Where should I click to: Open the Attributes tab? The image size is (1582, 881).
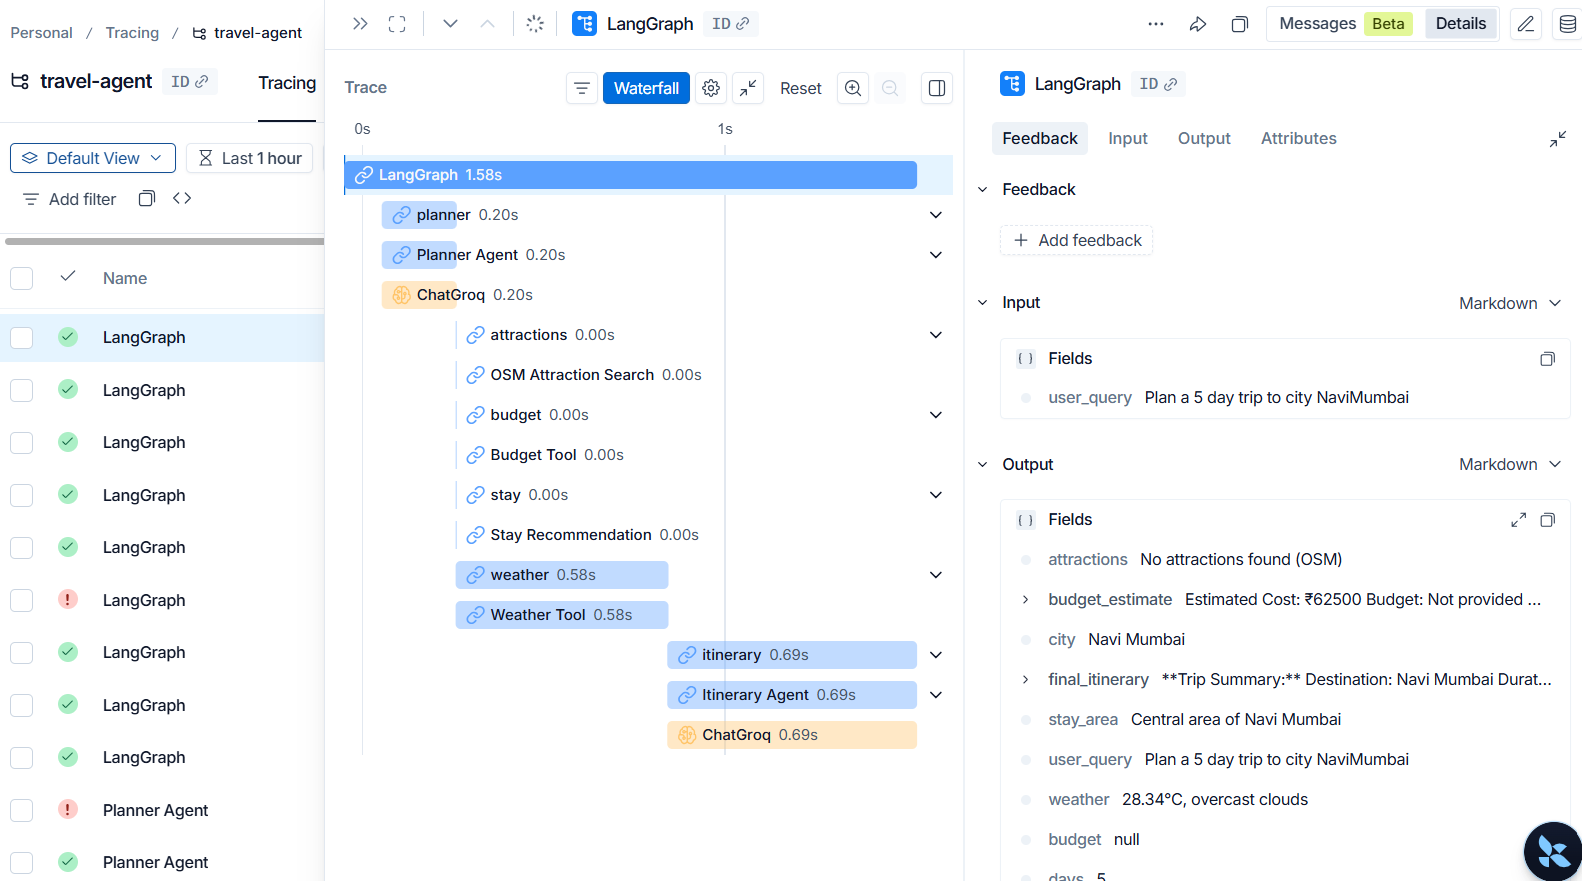(x=1298, y=139)
